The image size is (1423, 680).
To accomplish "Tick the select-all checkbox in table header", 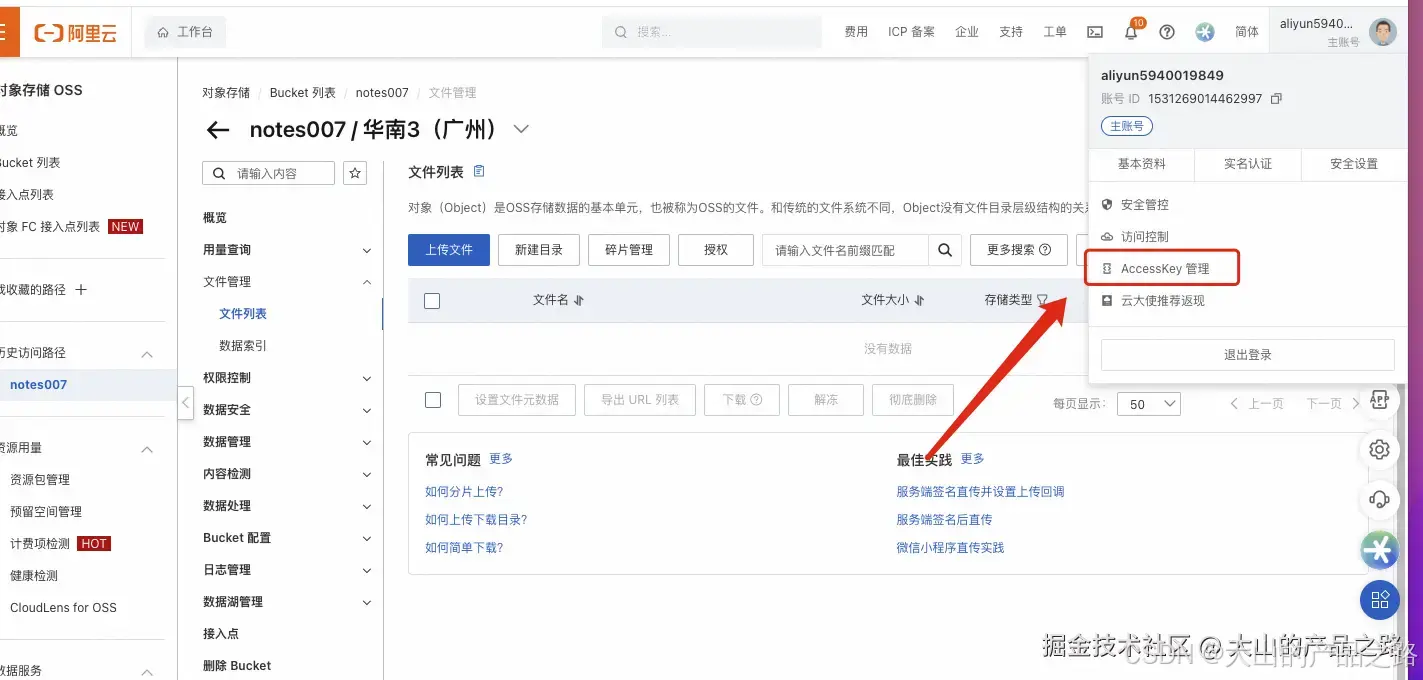I will pyautogui.click(x=432, y=301).
